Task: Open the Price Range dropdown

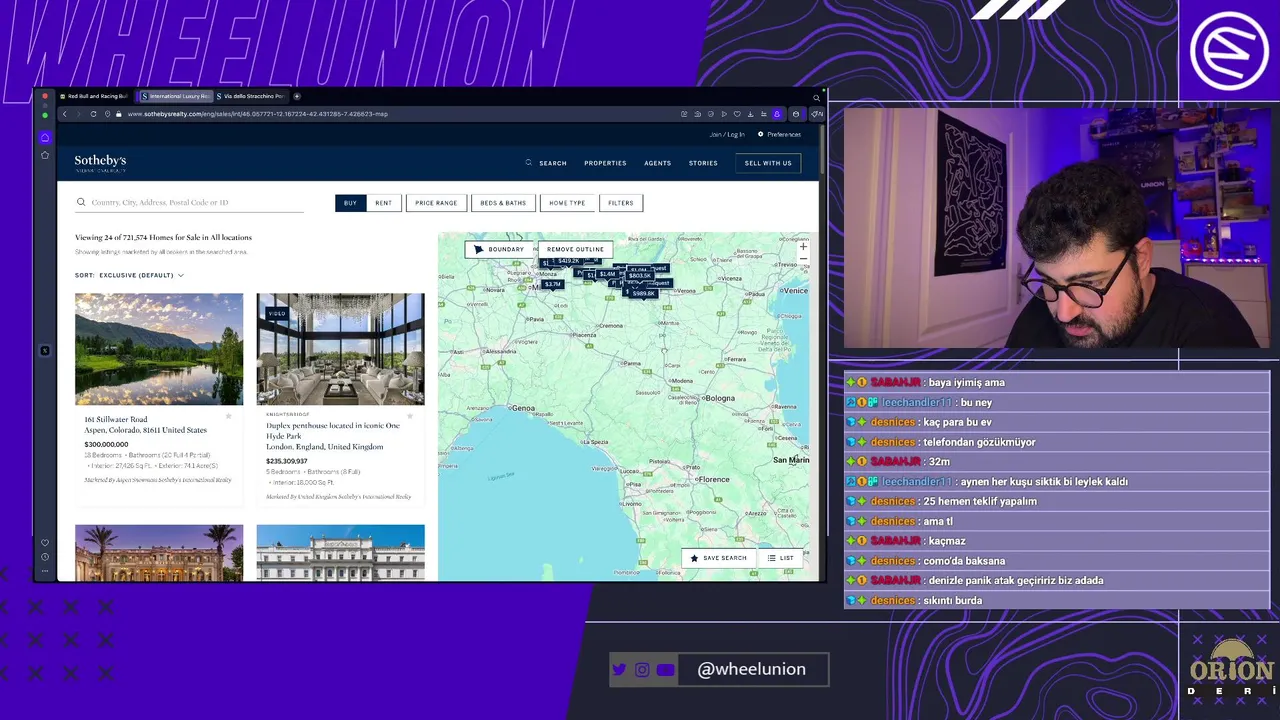Action: 436,203
